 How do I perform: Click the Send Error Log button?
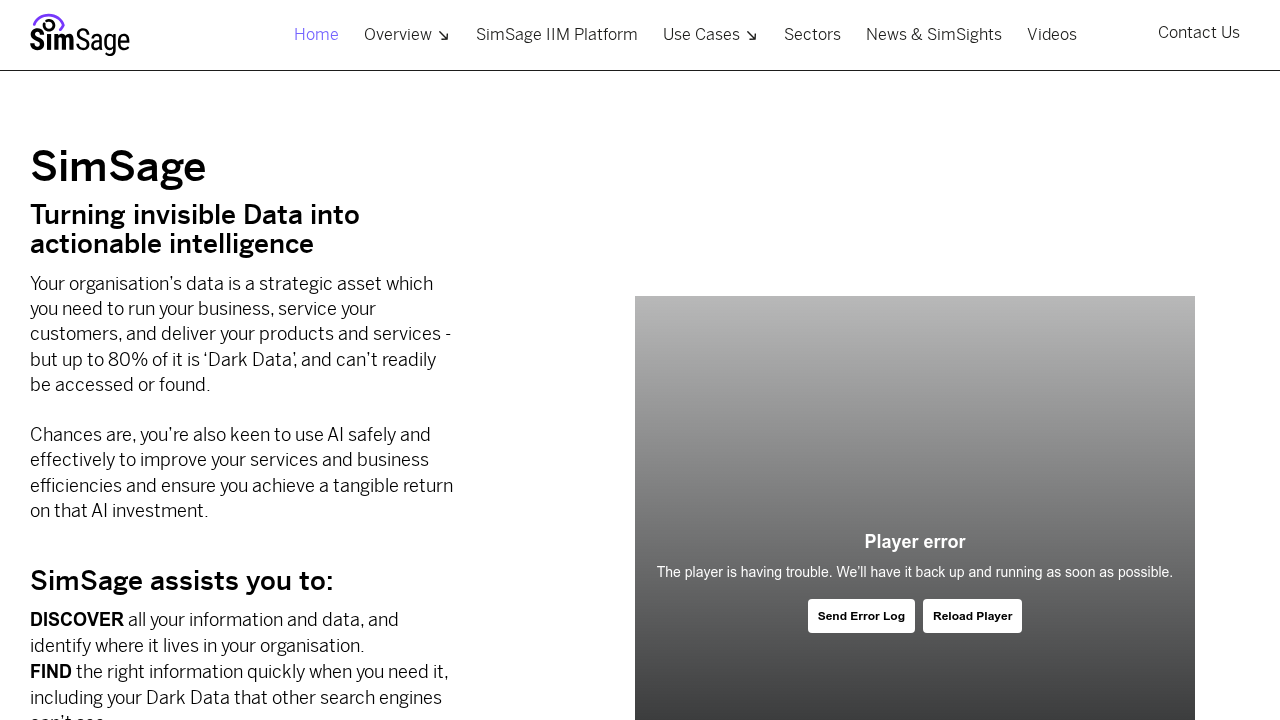pos(861,614)
